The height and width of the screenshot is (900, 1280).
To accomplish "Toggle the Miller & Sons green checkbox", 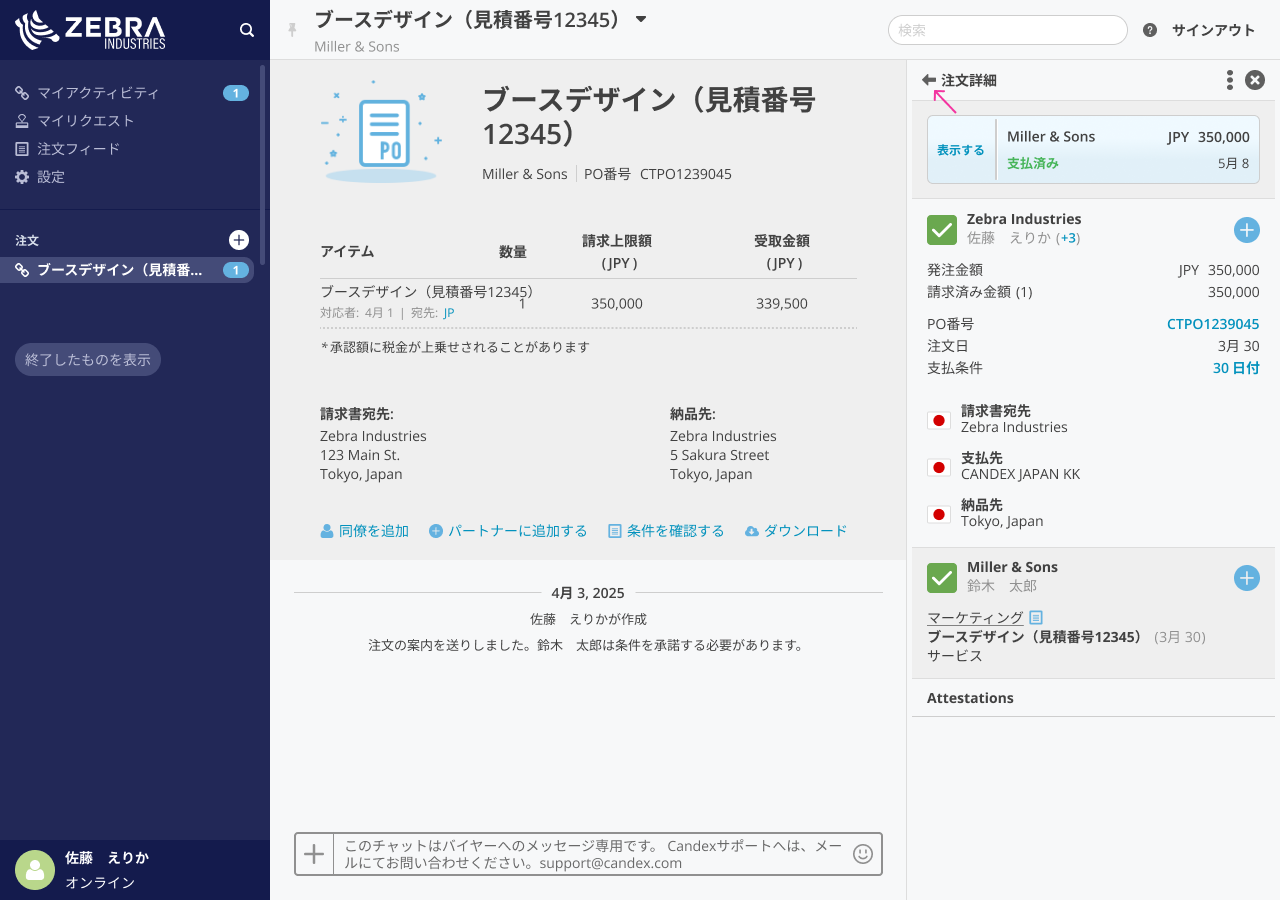I will (942, 578).
